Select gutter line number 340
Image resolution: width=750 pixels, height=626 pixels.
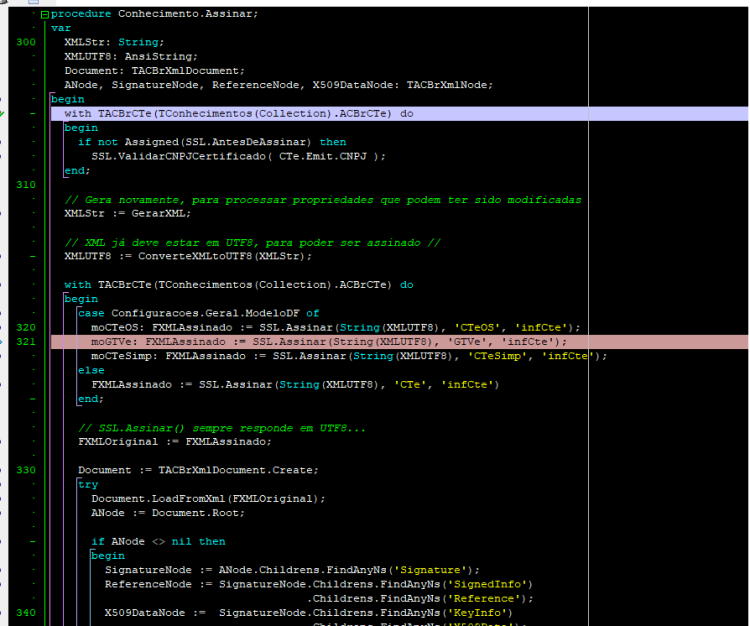pos(26,613)
